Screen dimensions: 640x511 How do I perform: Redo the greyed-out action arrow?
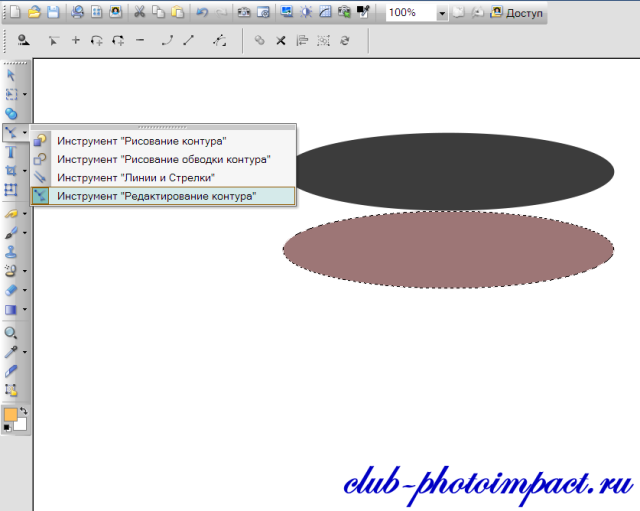pos(221,13)
